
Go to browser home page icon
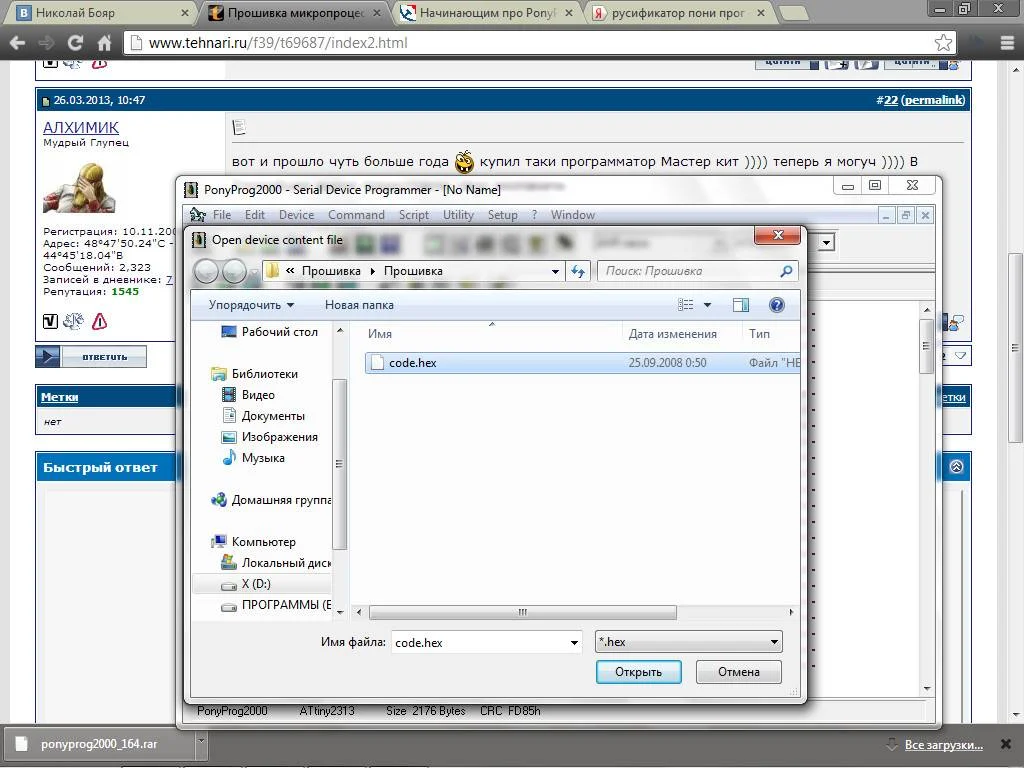point(104,43)
